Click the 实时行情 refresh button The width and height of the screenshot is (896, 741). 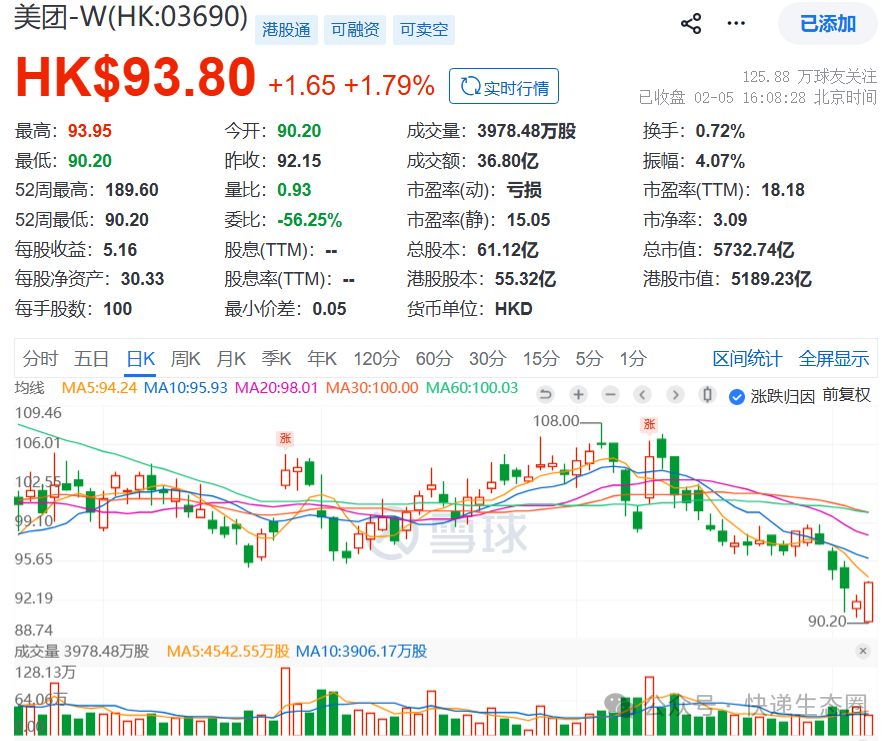point(504,86)
